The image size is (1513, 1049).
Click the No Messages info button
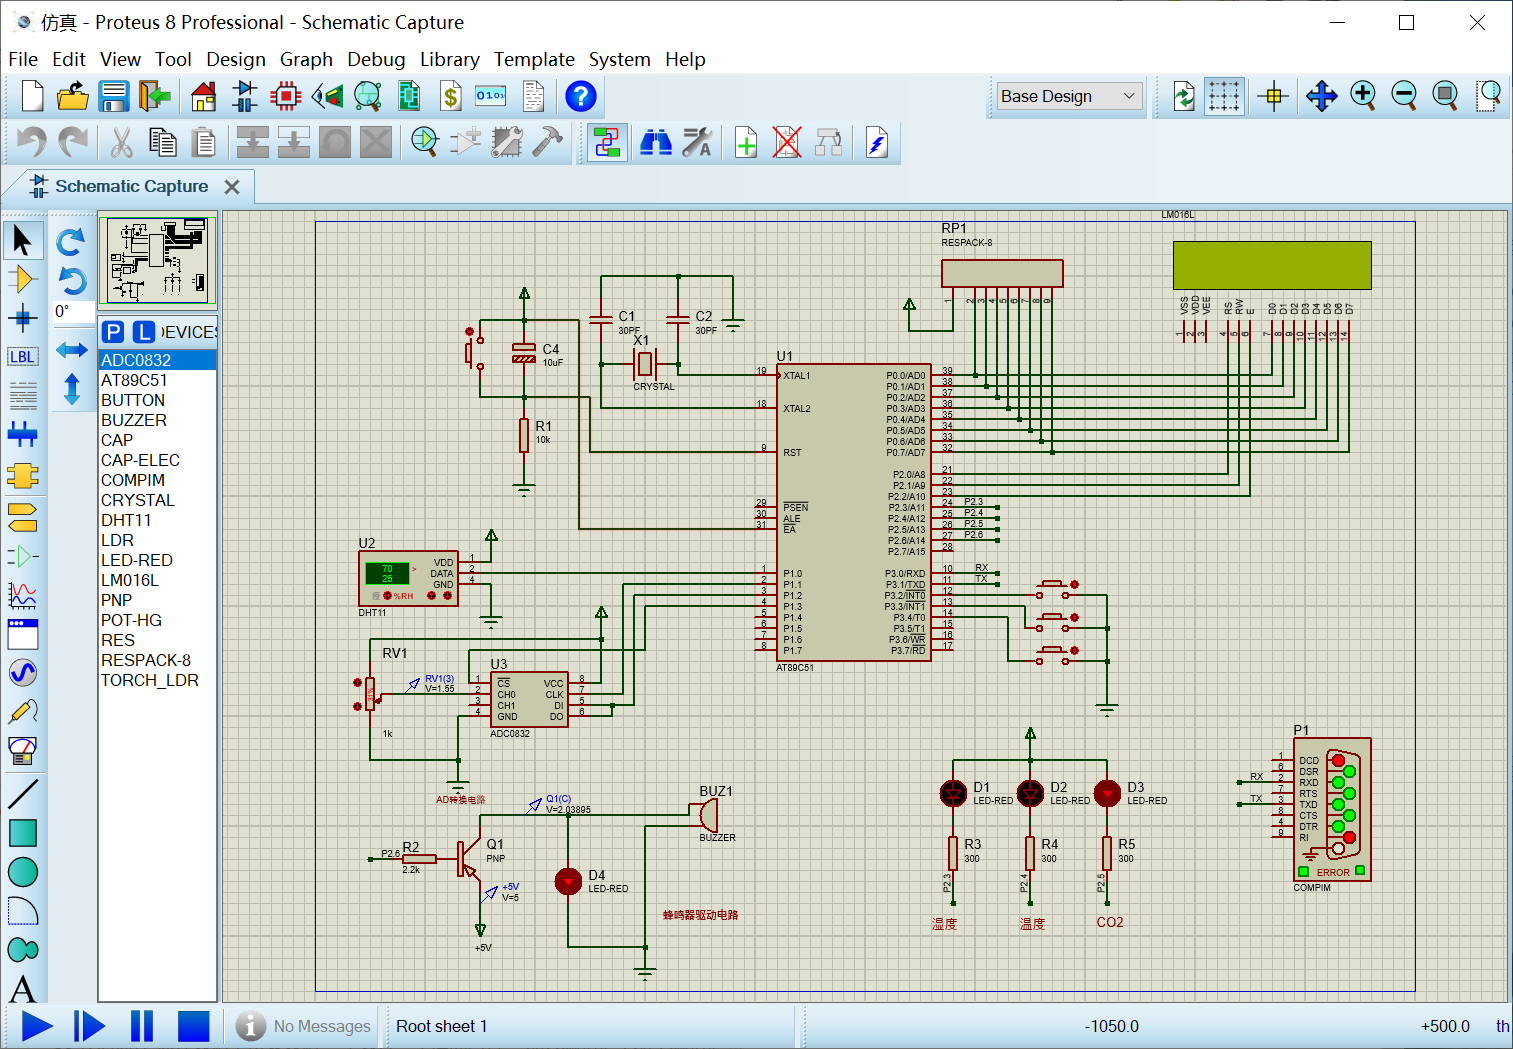tap(304, 1026)
